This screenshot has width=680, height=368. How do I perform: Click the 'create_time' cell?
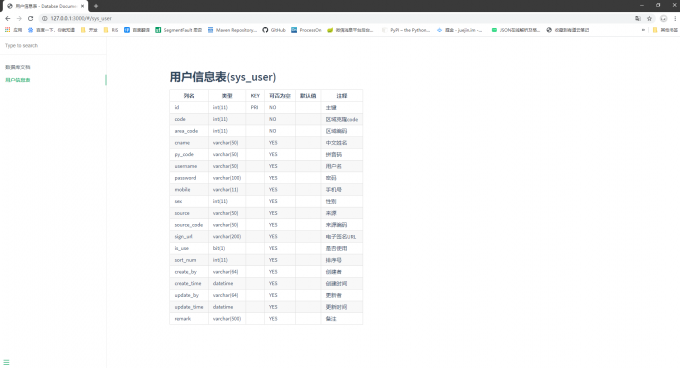(x=189, y=283)
